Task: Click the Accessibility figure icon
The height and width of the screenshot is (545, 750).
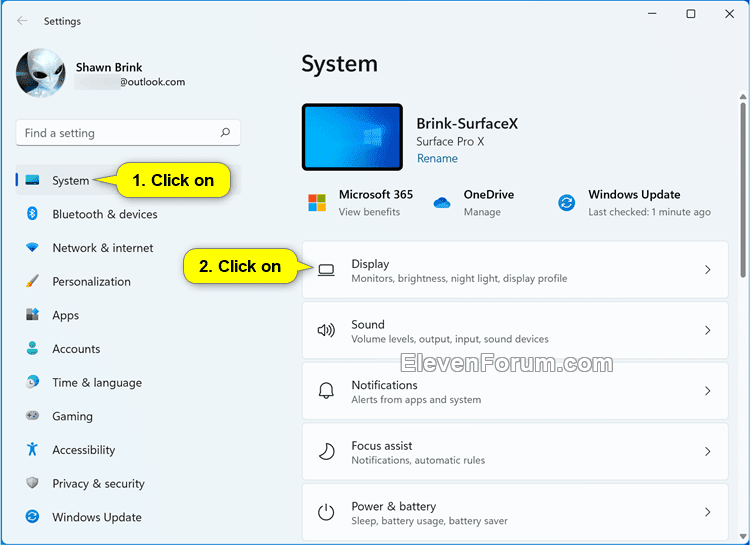Action: tap(32, 450)
